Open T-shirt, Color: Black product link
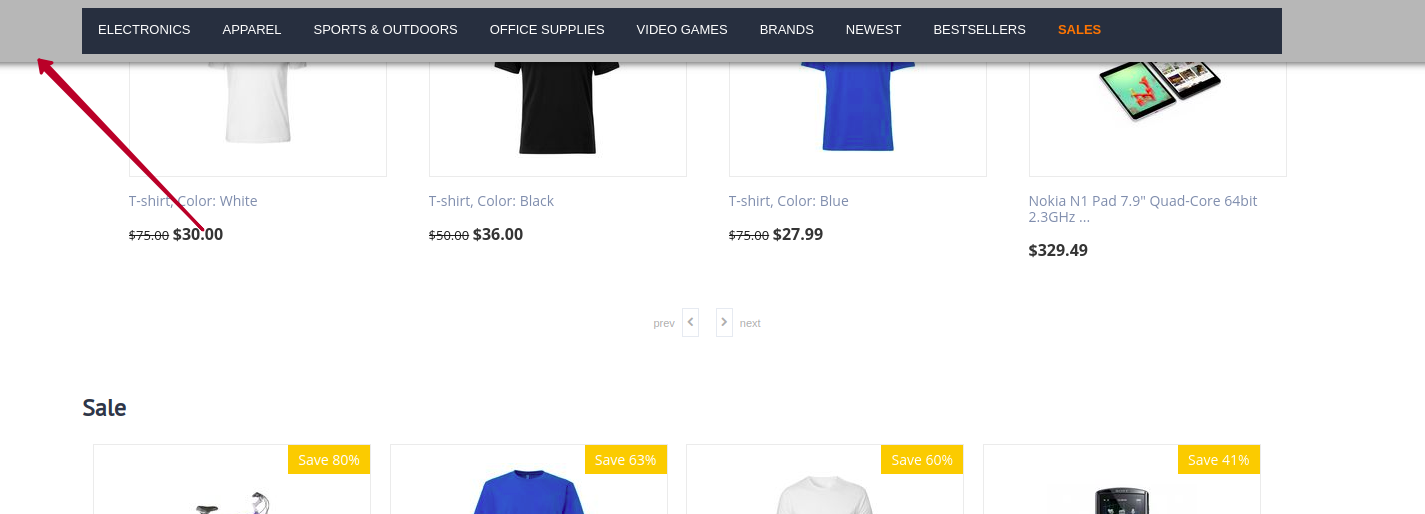1425x514 pixels. 491,201
